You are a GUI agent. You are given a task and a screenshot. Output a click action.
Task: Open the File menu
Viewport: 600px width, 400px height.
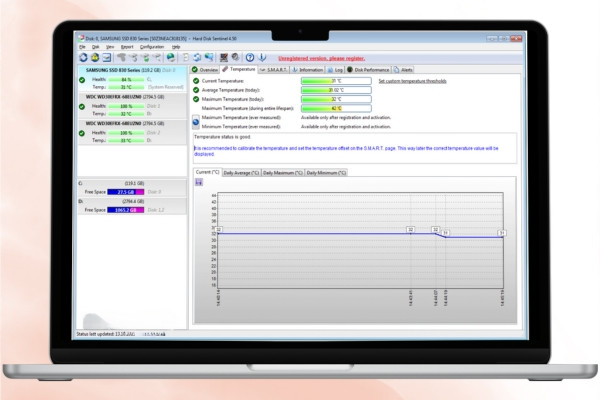(x=82, y=47)
